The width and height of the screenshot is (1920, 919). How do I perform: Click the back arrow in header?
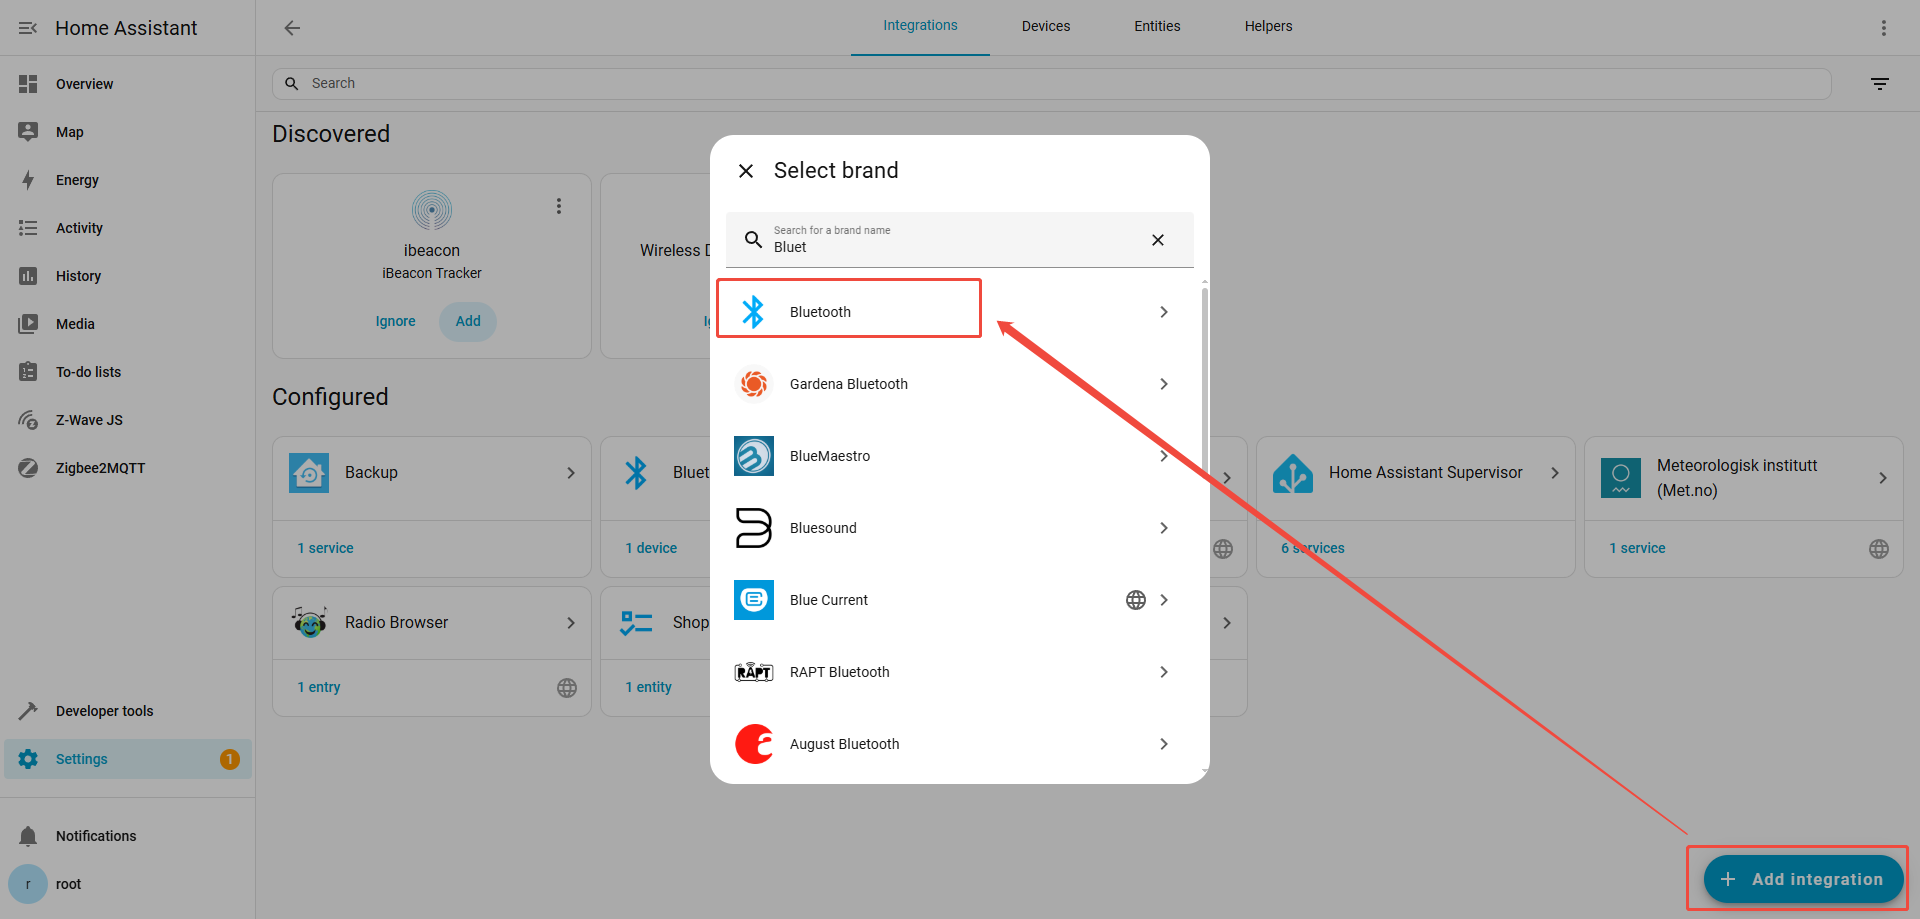[x=292, y=28]
